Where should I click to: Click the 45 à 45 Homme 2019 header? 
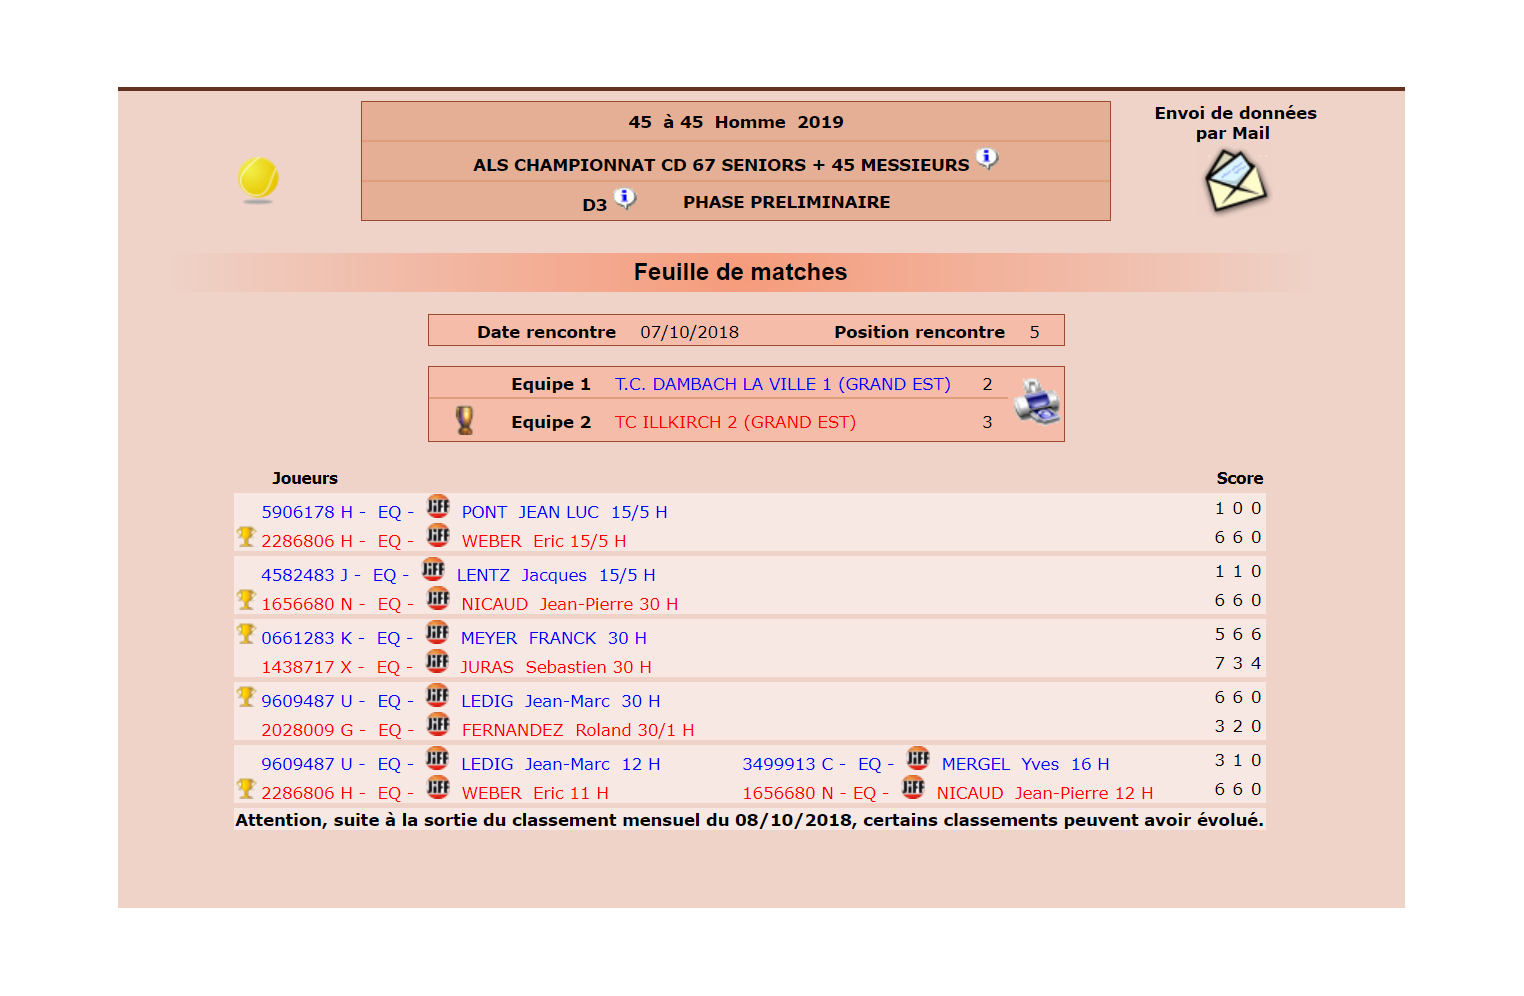point(736,122)
